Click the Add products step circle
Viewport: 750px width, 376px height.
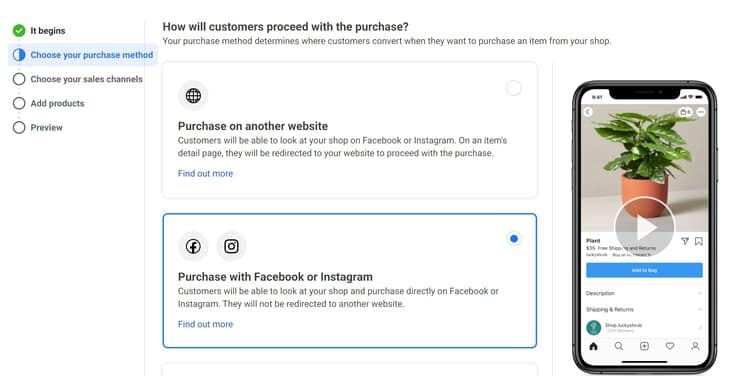click(19, 103)
